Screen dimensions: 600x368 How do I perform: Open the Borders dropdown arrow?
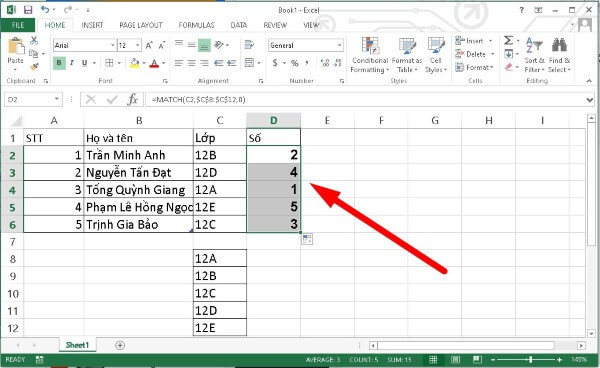coord(119,63)
